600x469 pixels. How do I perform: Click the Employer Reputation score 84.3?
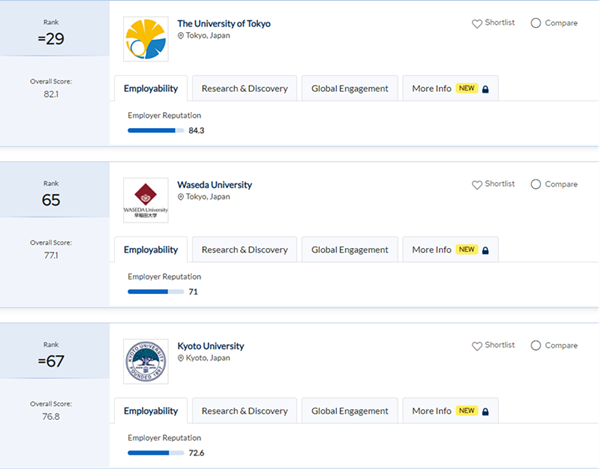pos(196,131)
